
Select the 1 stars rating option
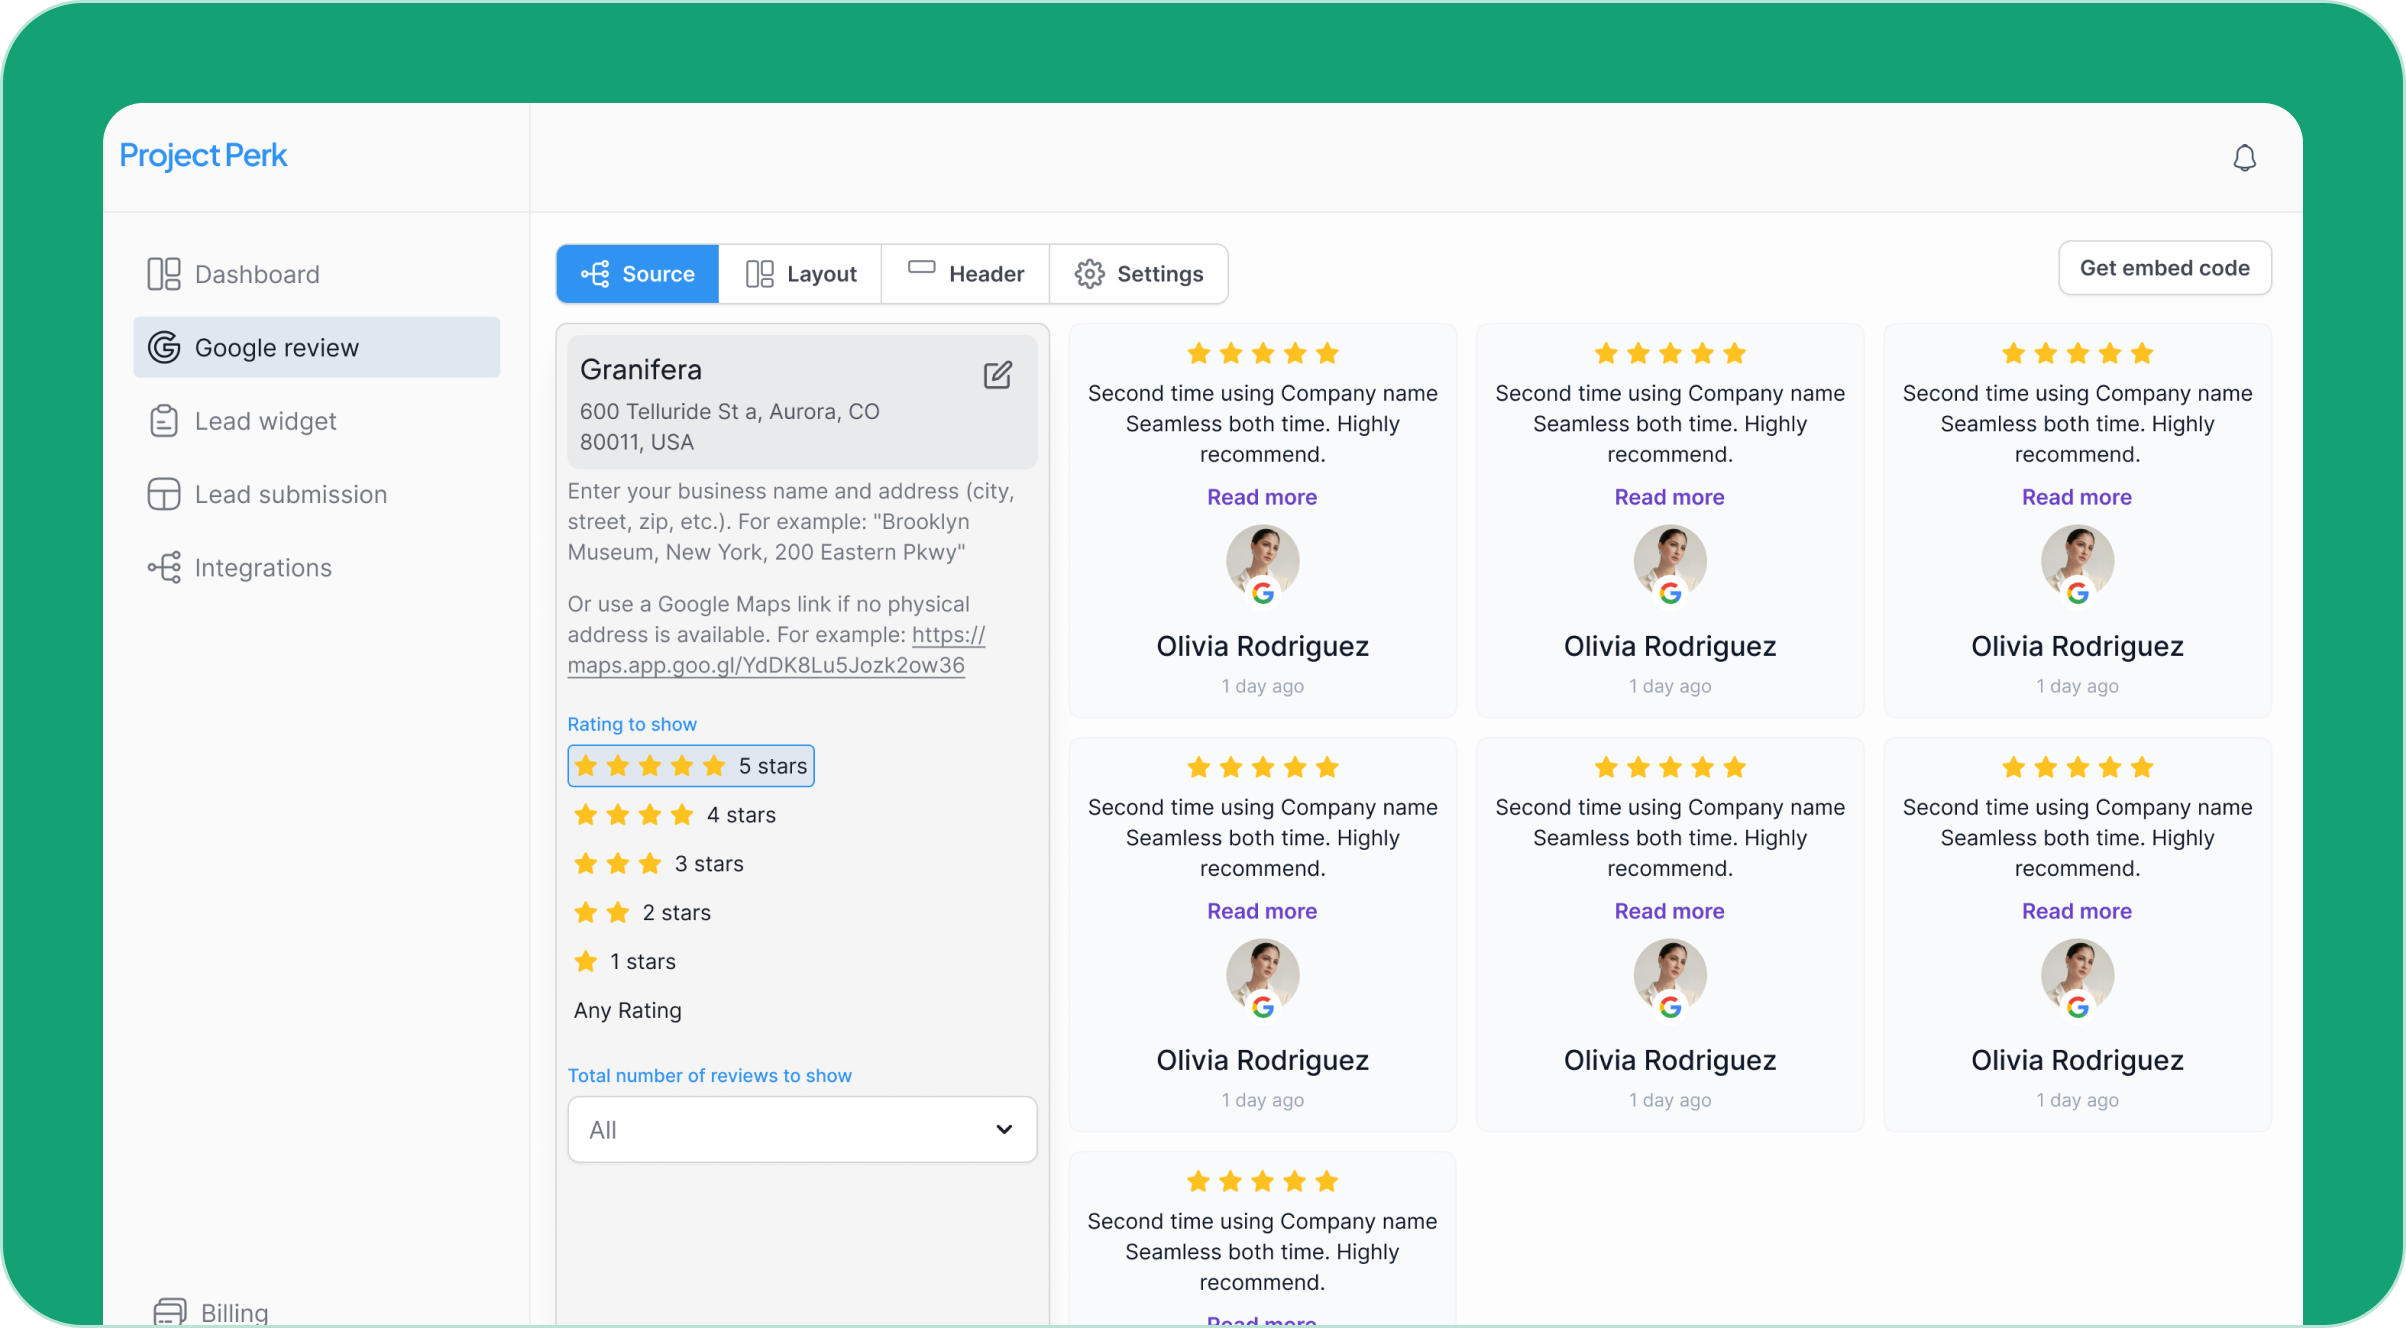(625, 962)
